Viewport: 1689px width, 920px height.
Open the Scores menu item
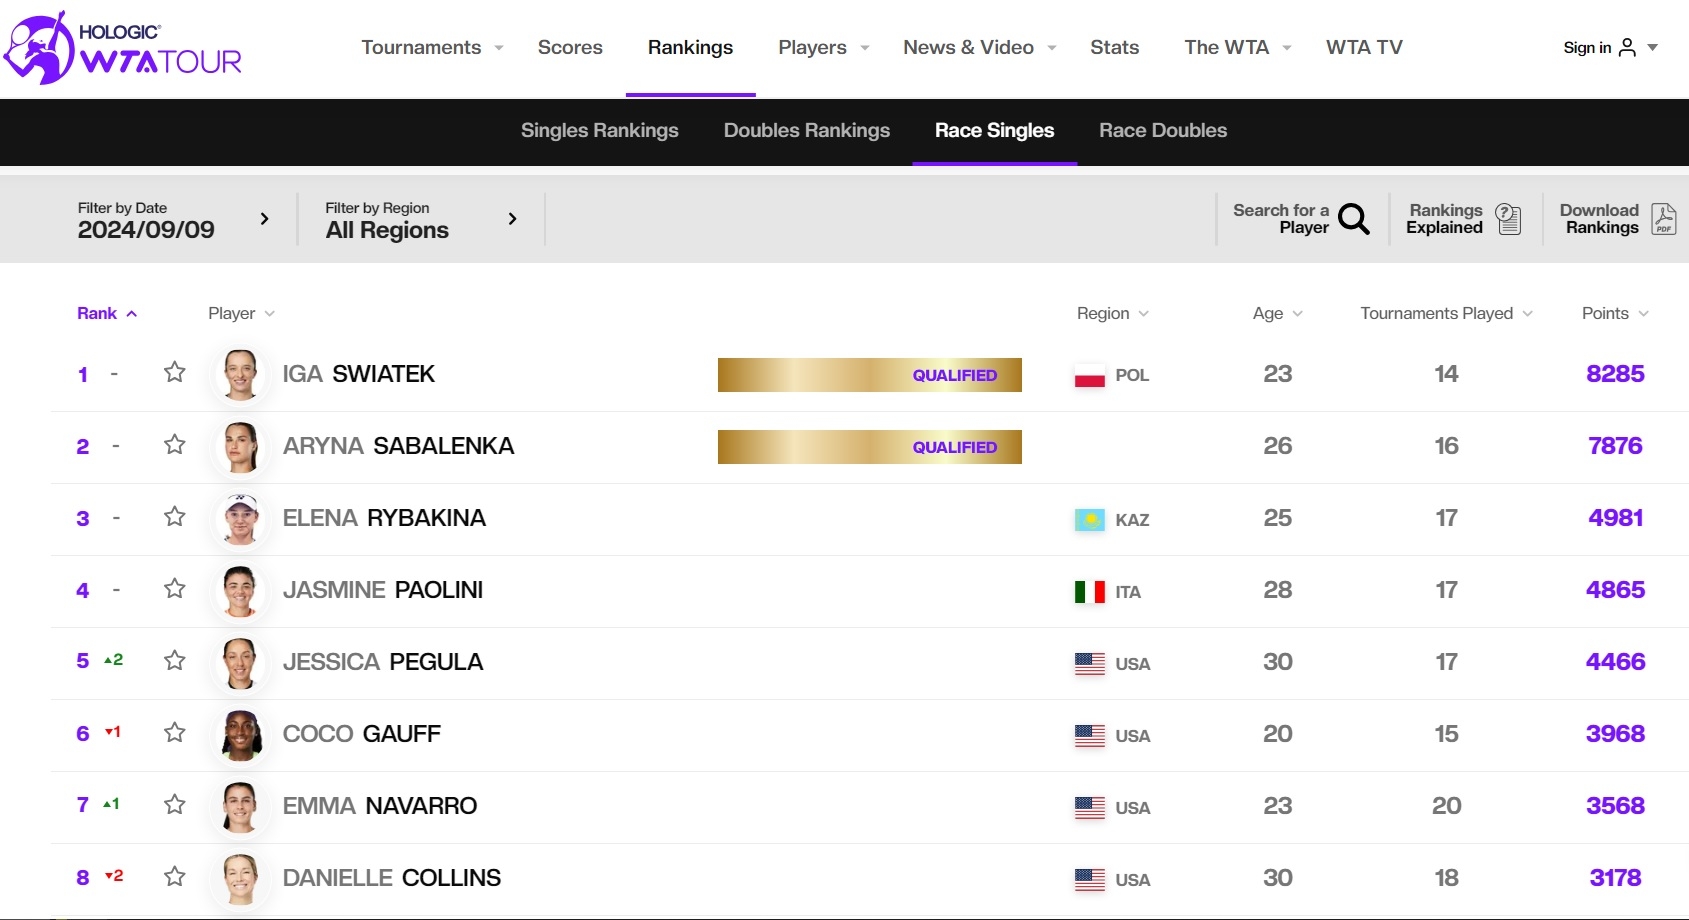[x=570, y=47]
